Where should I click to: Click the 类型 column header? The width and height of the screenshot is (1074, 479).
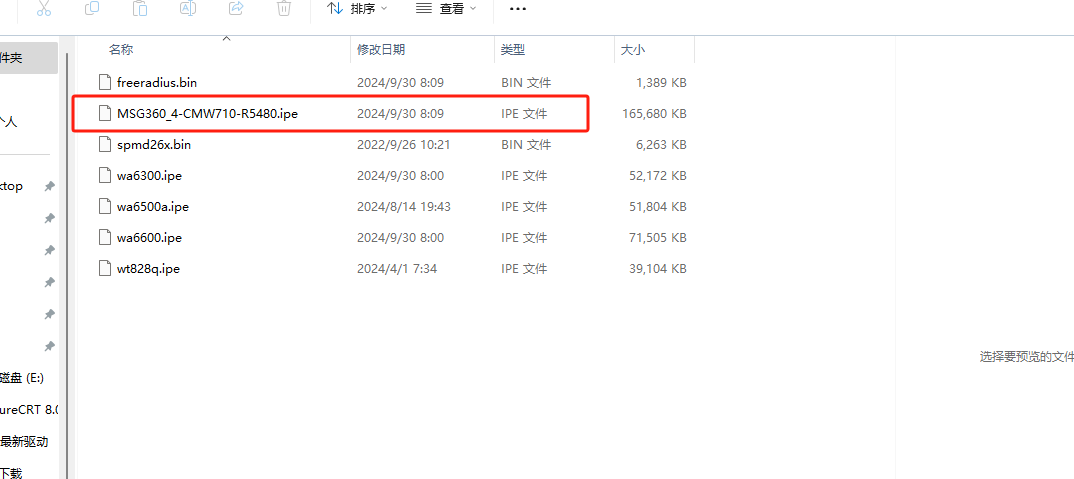click(513, 49)
